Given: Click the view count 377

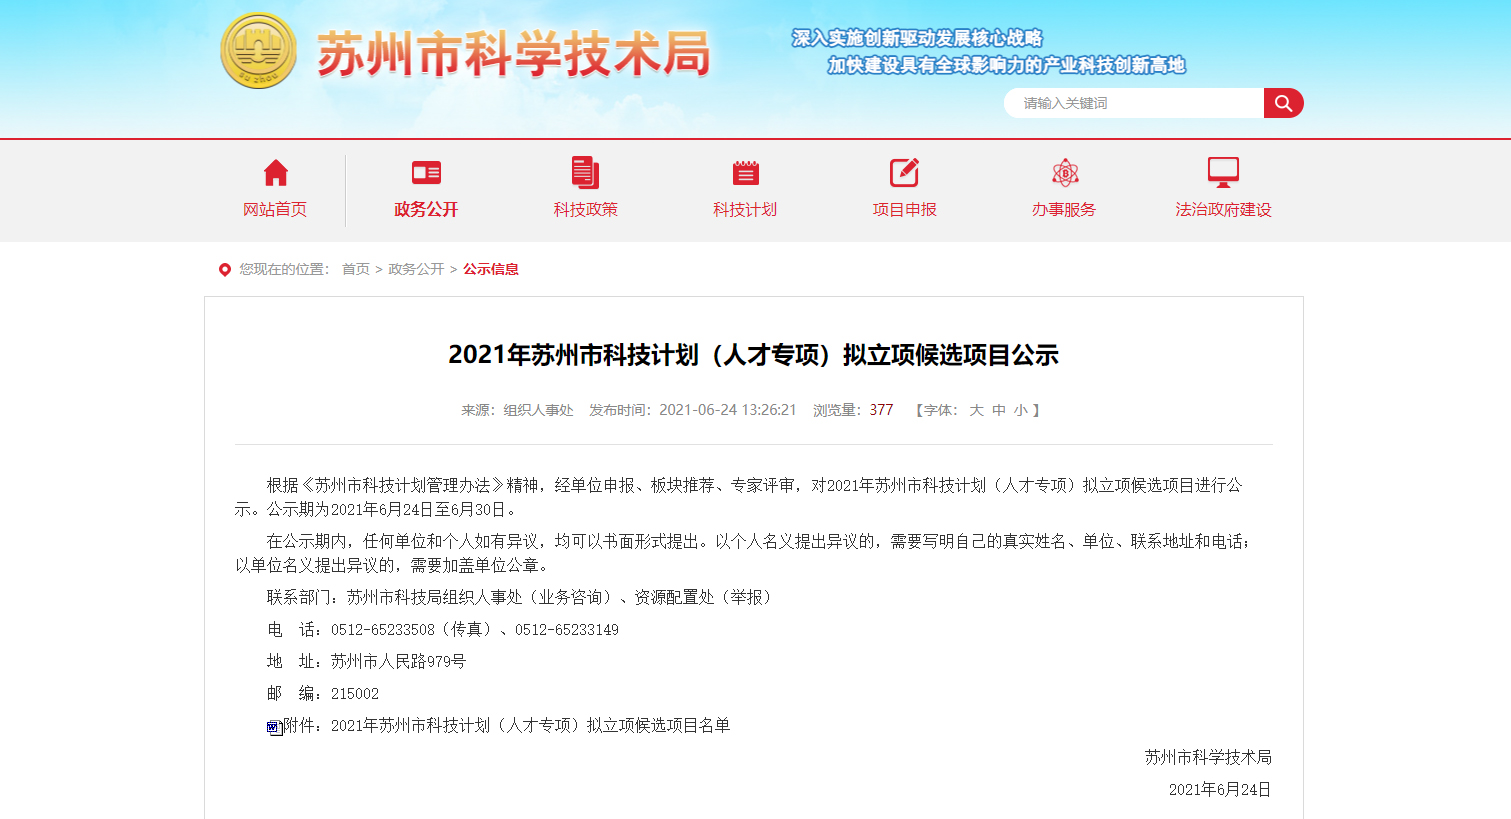Looking at the screenshot, I should coord(881,410).
